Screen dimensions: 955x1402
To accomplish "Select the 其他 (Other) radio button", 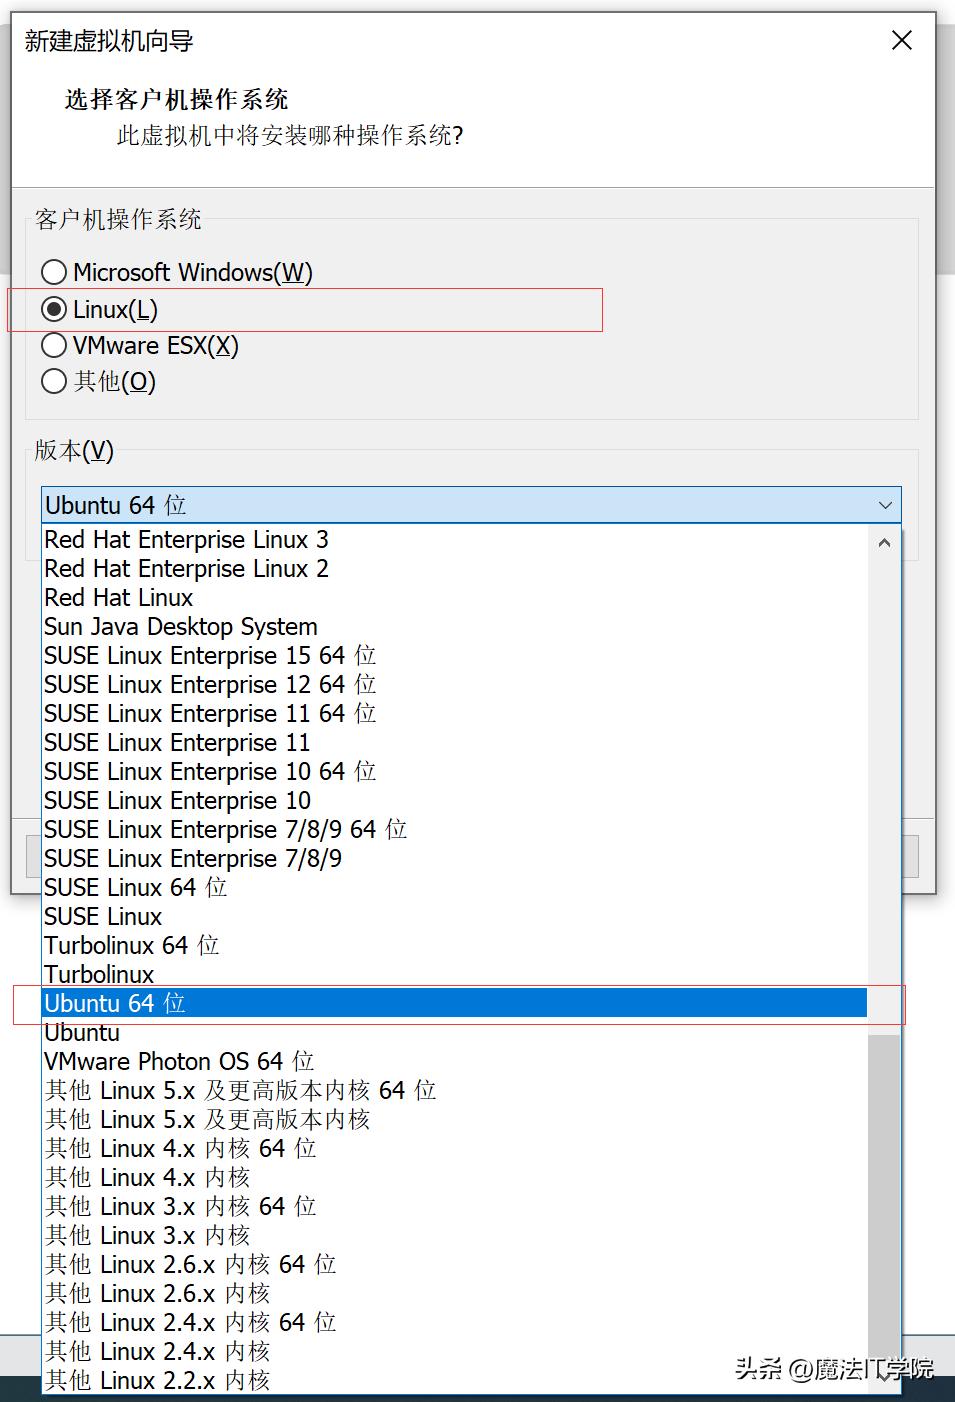I will tap(55, 382).
